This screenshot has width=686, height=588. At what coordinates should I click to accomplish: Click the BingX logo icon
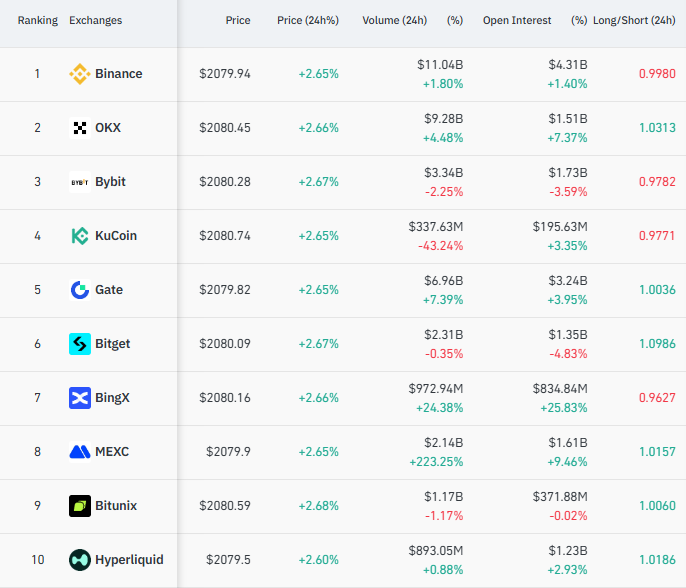(80, 398)
